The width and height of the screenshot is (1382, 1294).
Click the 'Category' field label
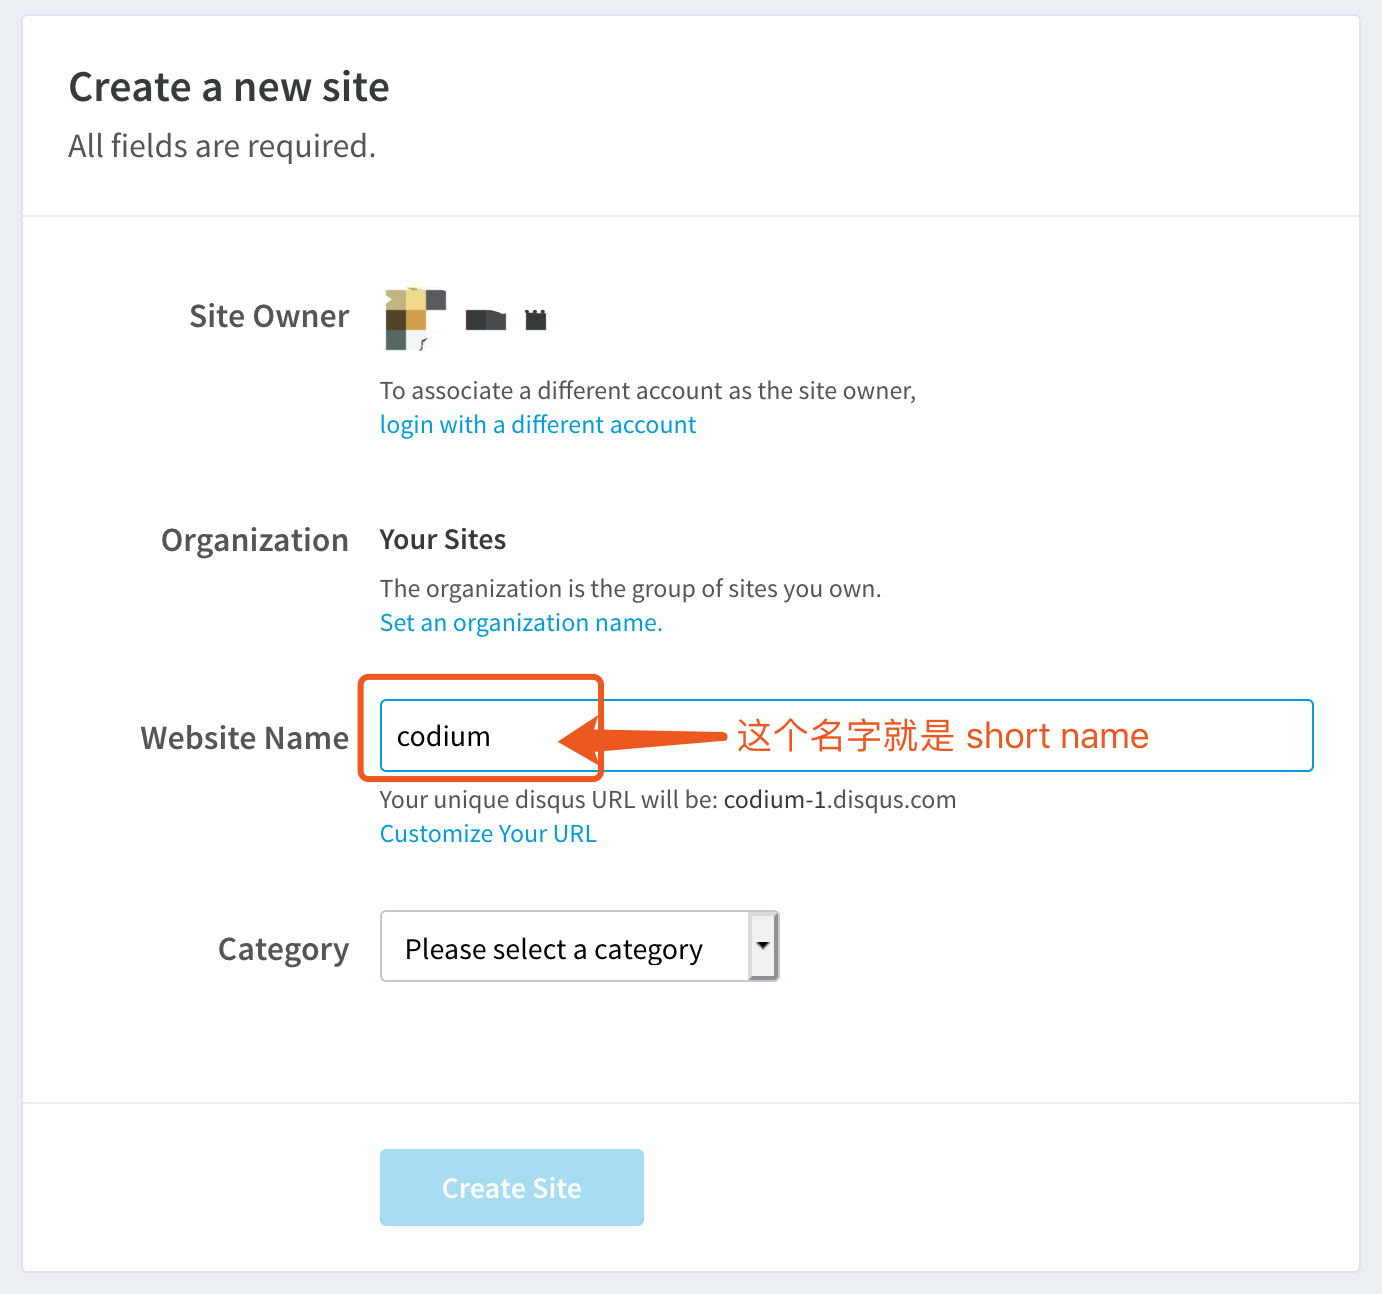283,949
